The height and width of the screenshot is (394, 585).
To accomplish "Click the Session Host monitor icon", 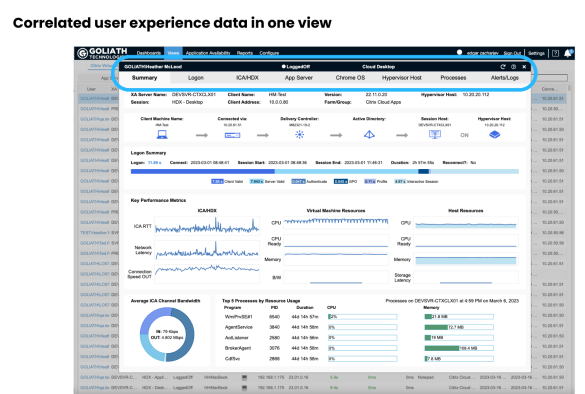I will coord(435,134).
